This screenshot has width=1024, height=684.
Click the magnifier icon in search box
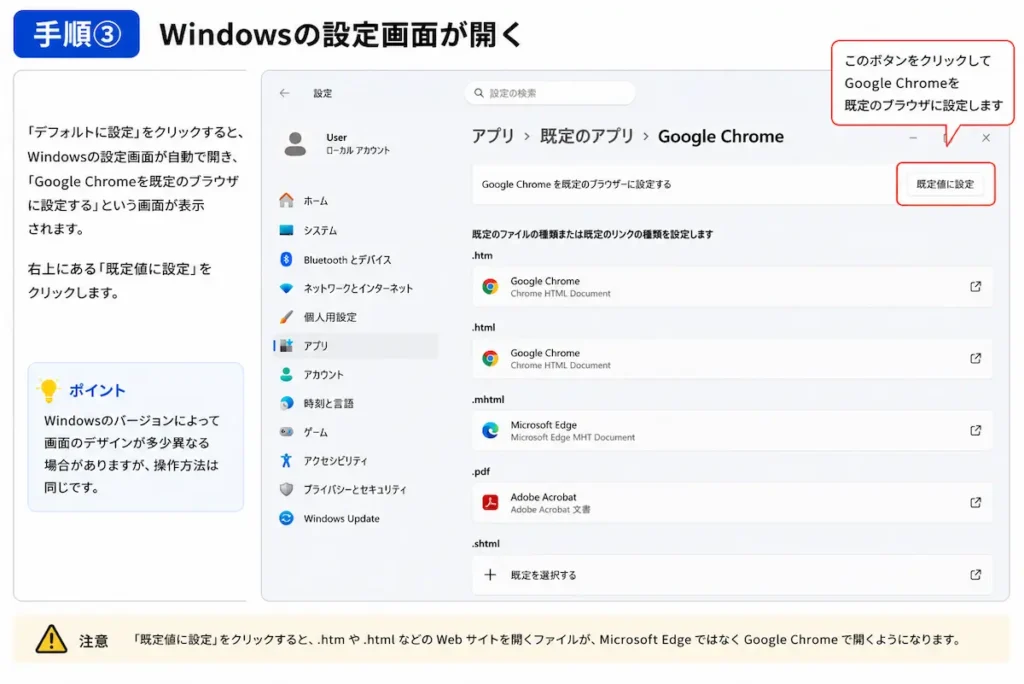point(479,93)
